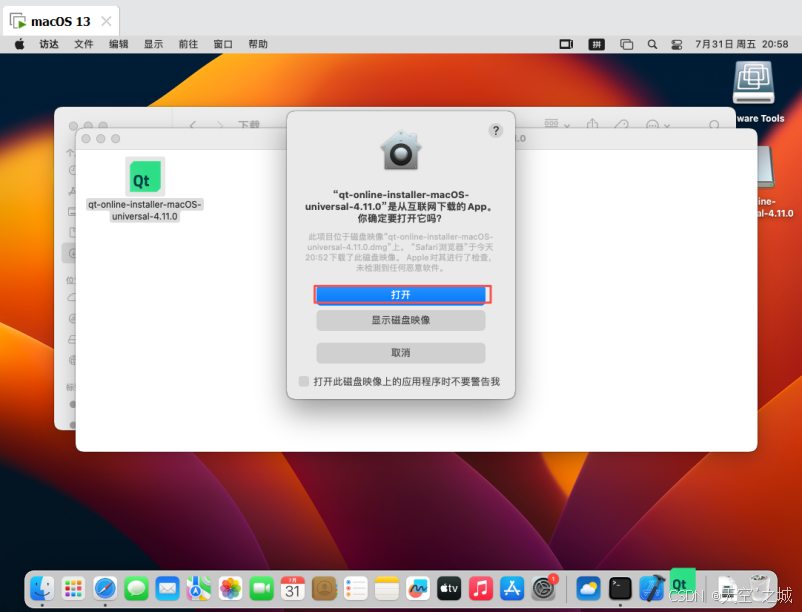The width and height of the screenshot is (802, 612).
Task: Close the macOS 13 VM tab
Action: tap(106, 21)
